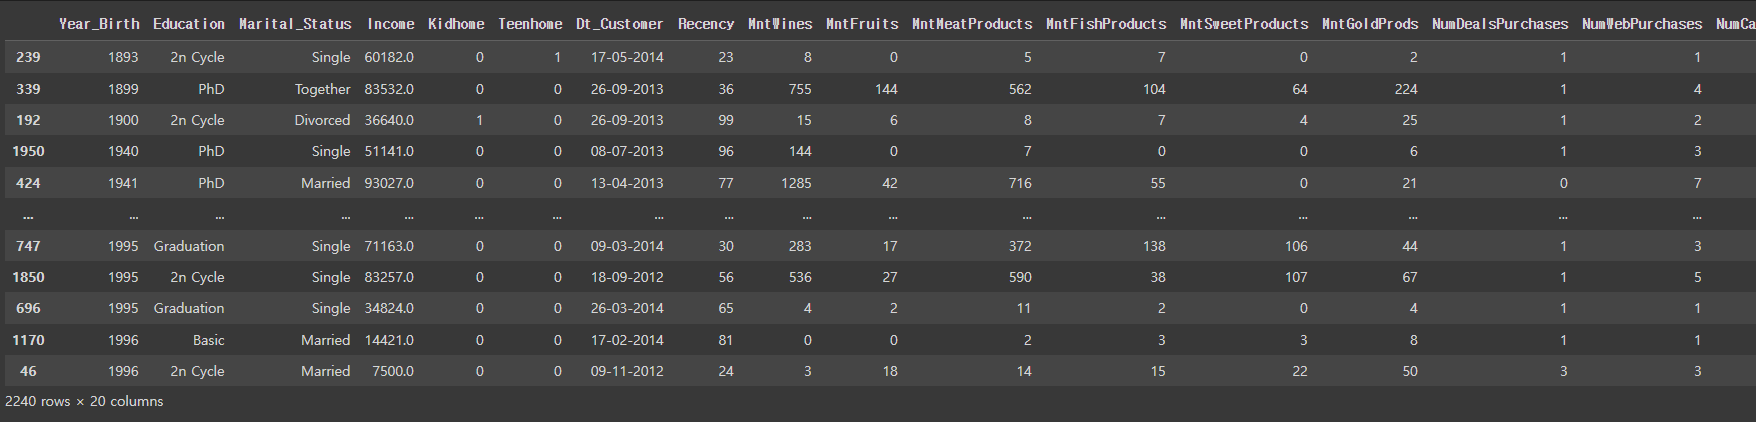Viewport: 1756px width, 422px height.
Task: Click customer date 13-04-2013
Action: [627, 183]
